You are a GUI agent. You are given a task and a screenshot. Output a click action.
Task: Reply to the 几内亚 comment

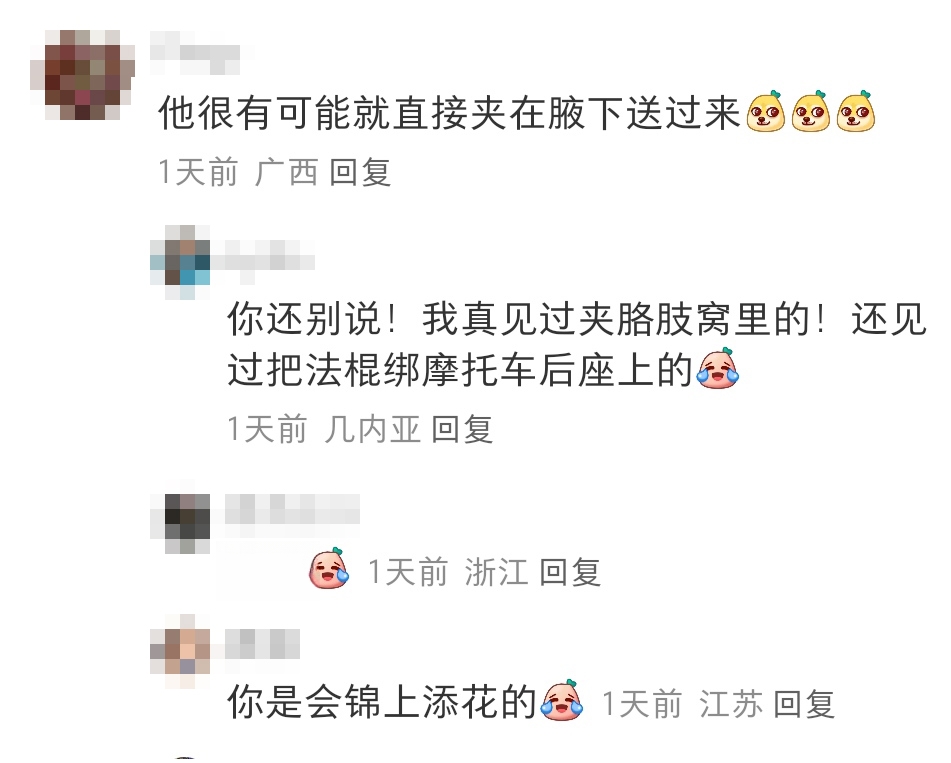point(462,429)
